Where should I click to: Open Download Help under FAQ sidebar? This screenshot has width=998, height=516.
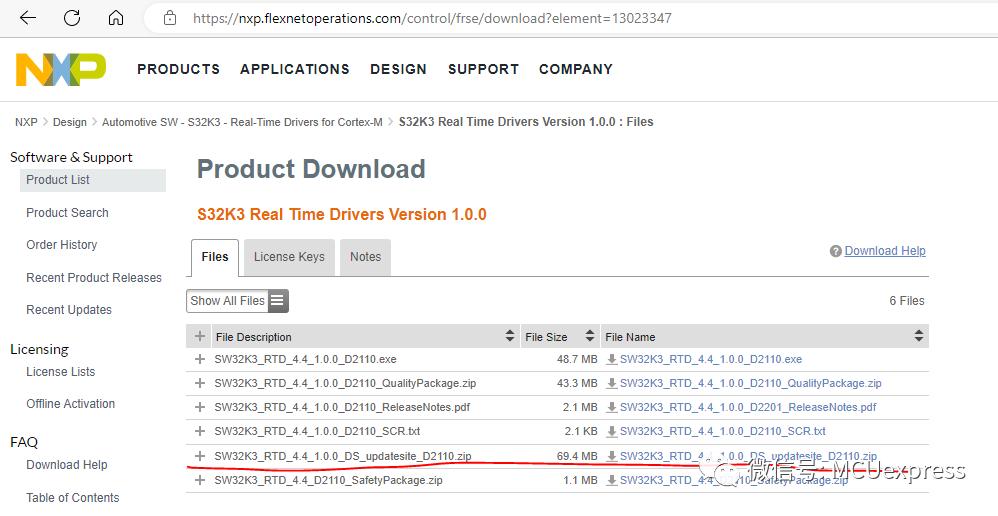[x=66, y=465]
